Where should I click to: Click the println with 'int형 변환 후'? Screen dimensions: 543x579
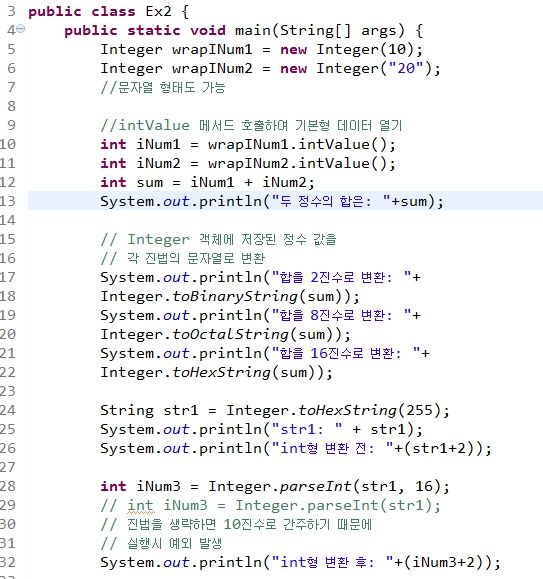300,563
